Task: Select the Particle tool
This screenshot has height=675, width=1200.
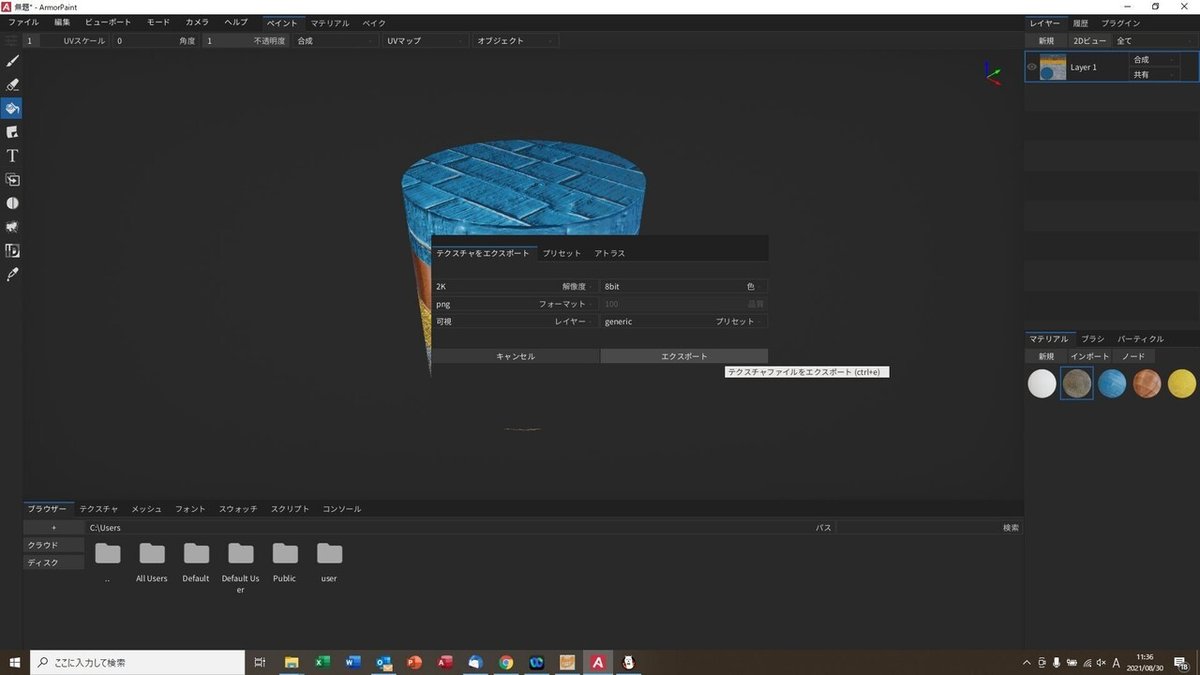Action: click(x=13, y=227)
